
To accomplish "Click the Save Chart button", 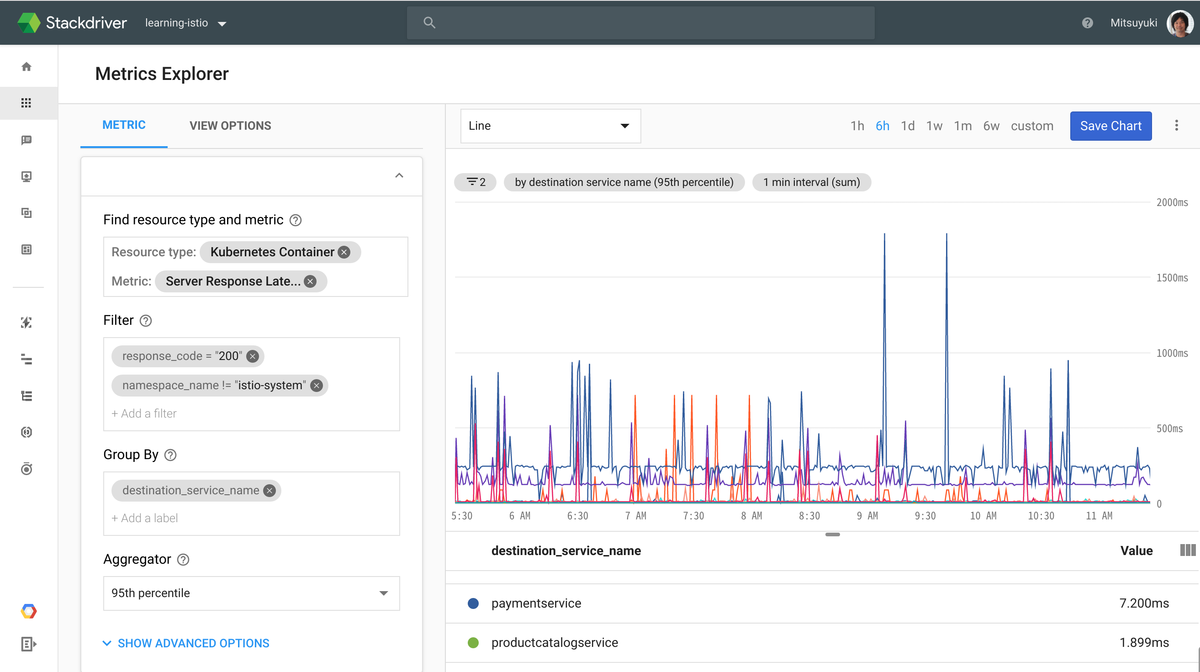I will point(1111,126).
